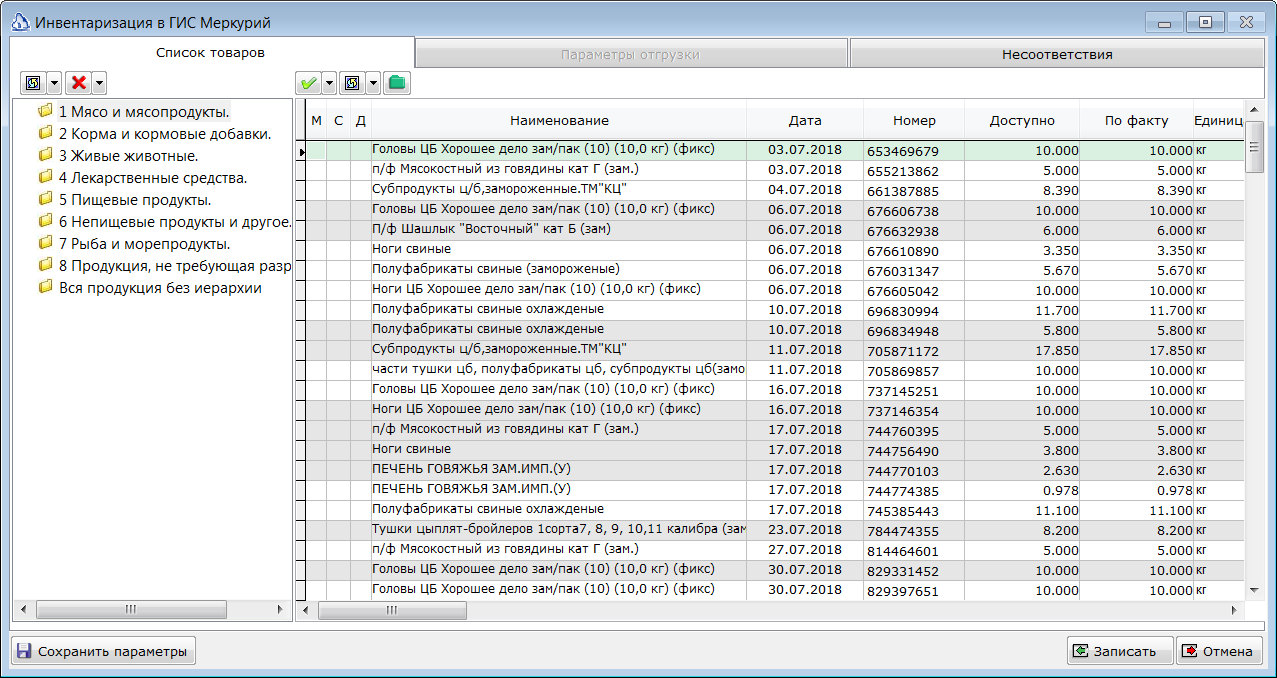Viewport: 1277px width, 678px height.
Task: Select row 'Полуфабрикаты свиные (замороженые)'
Action: (774, 270)
